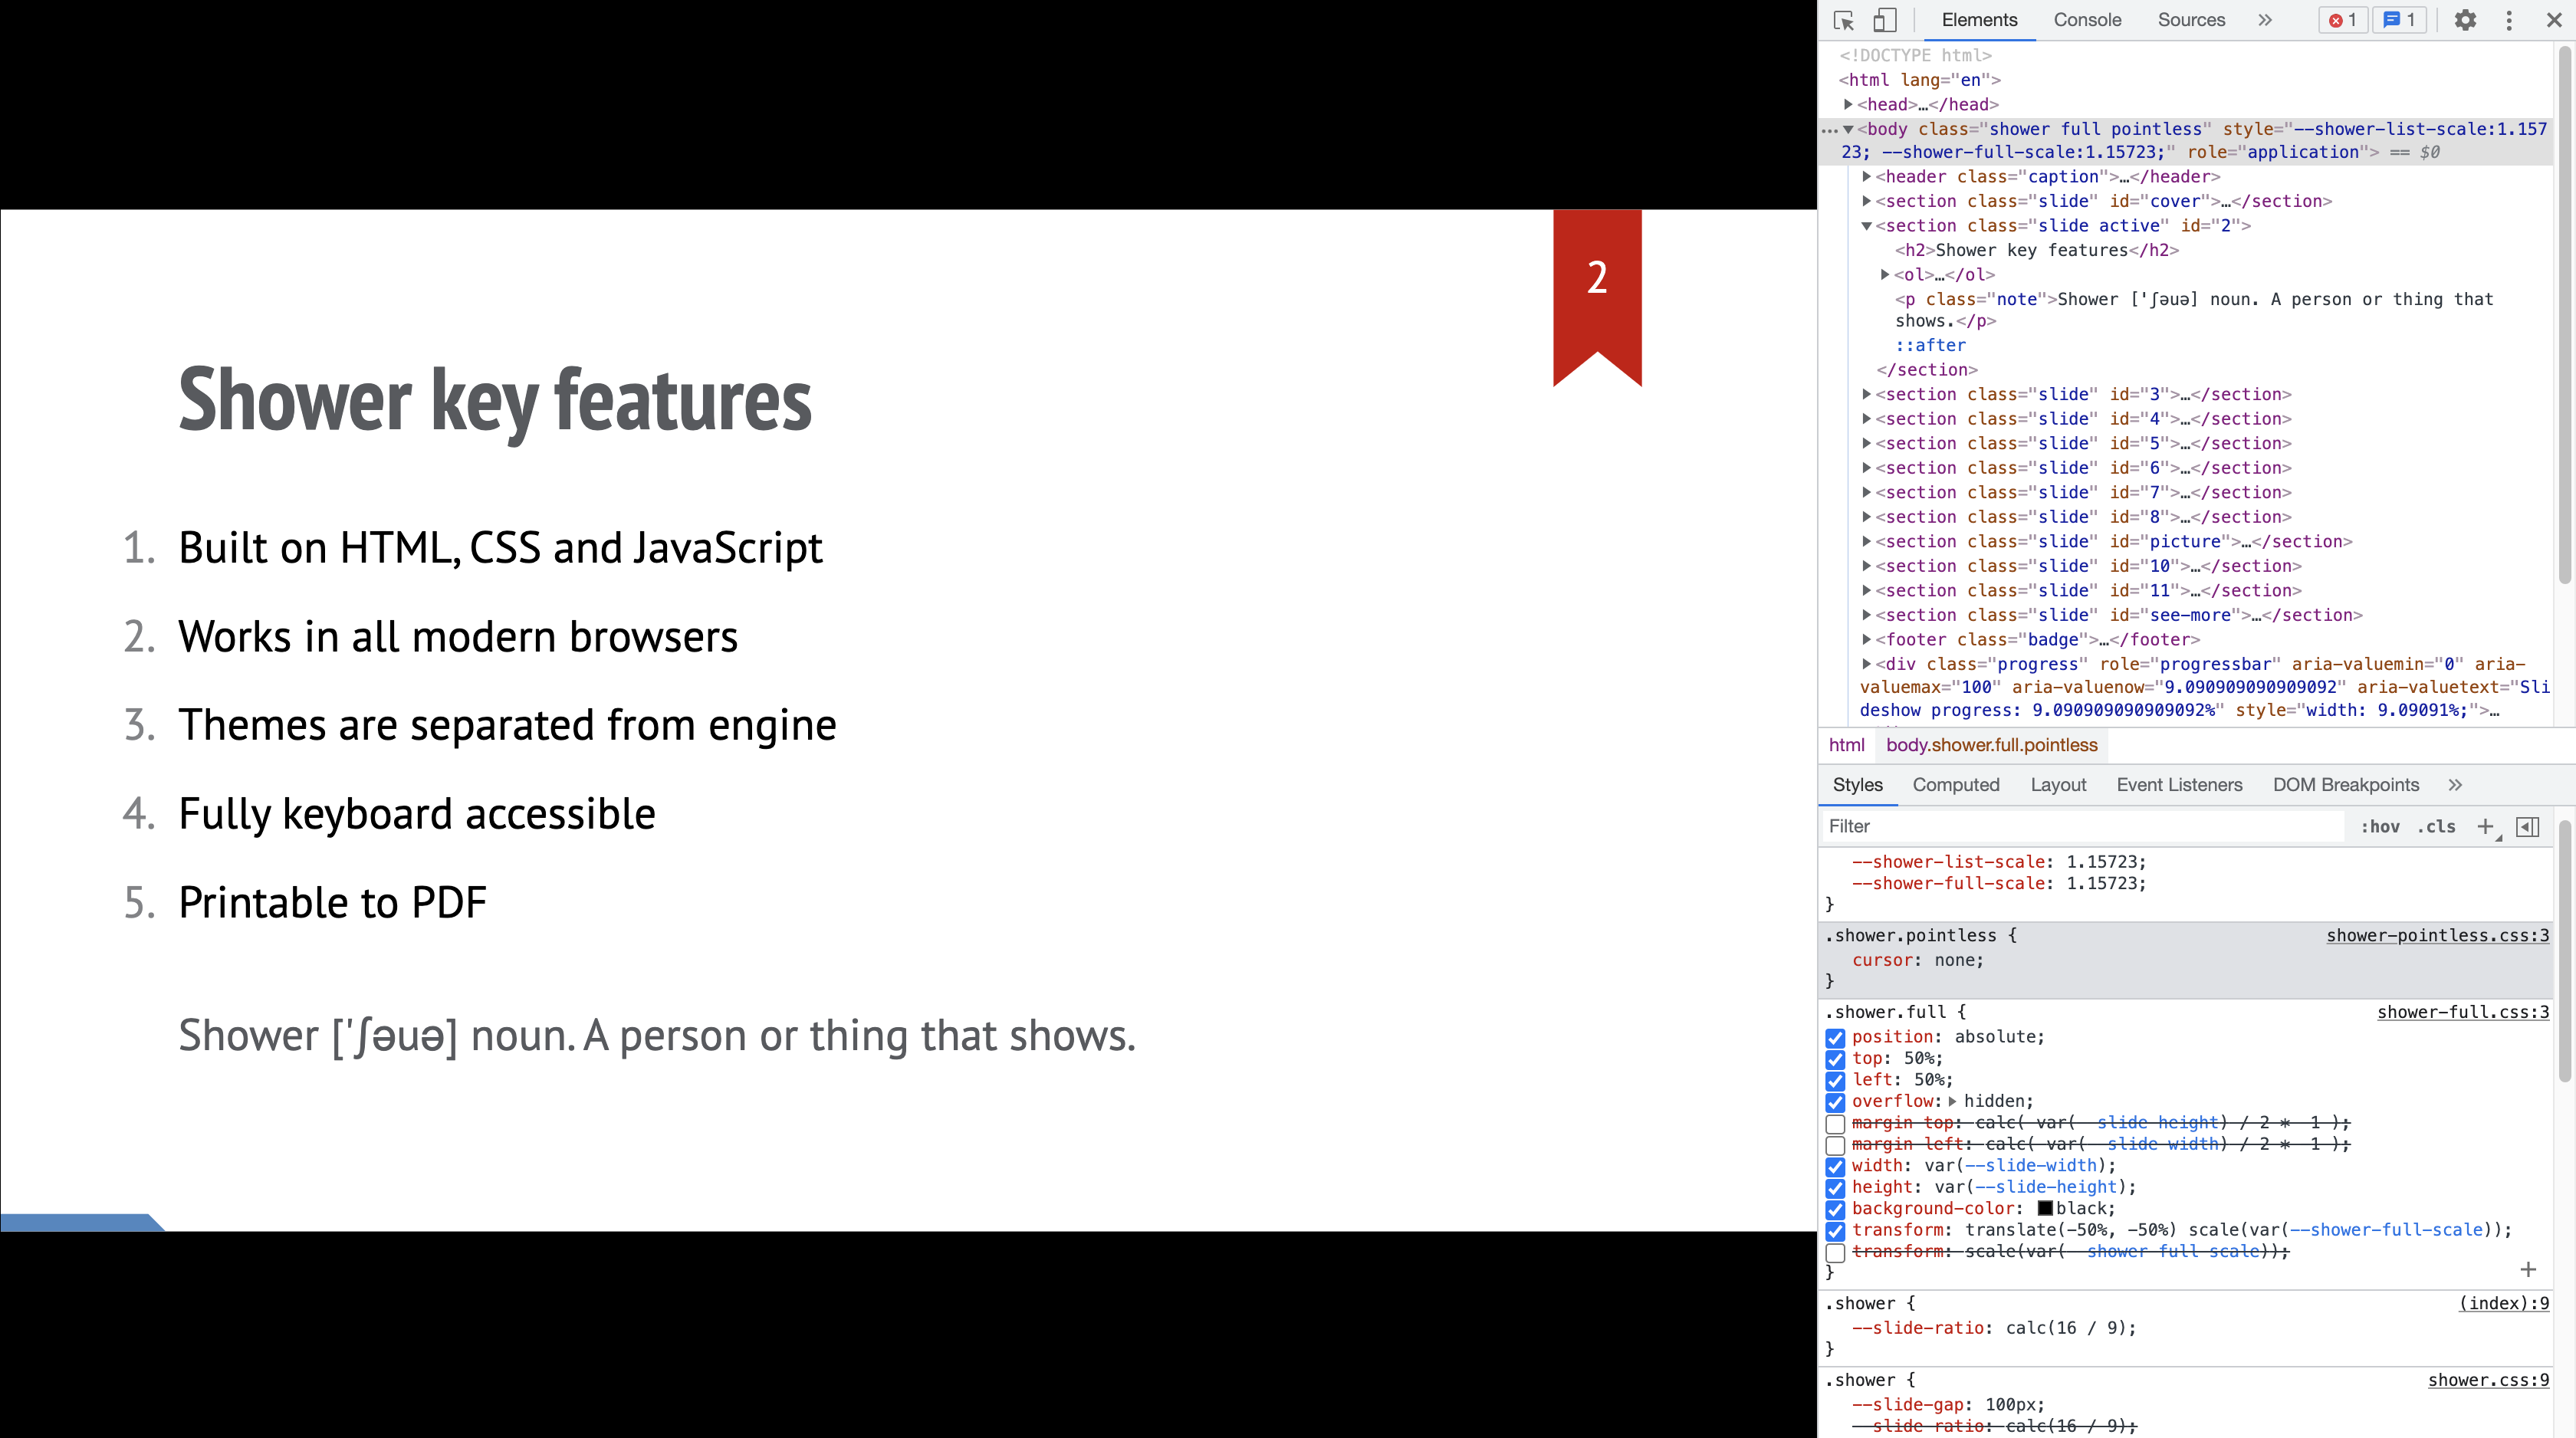This screenshot has height=1438, width=2576.
Task: Toggle the :hov element state button
Action: click(x=2380, y=826)
